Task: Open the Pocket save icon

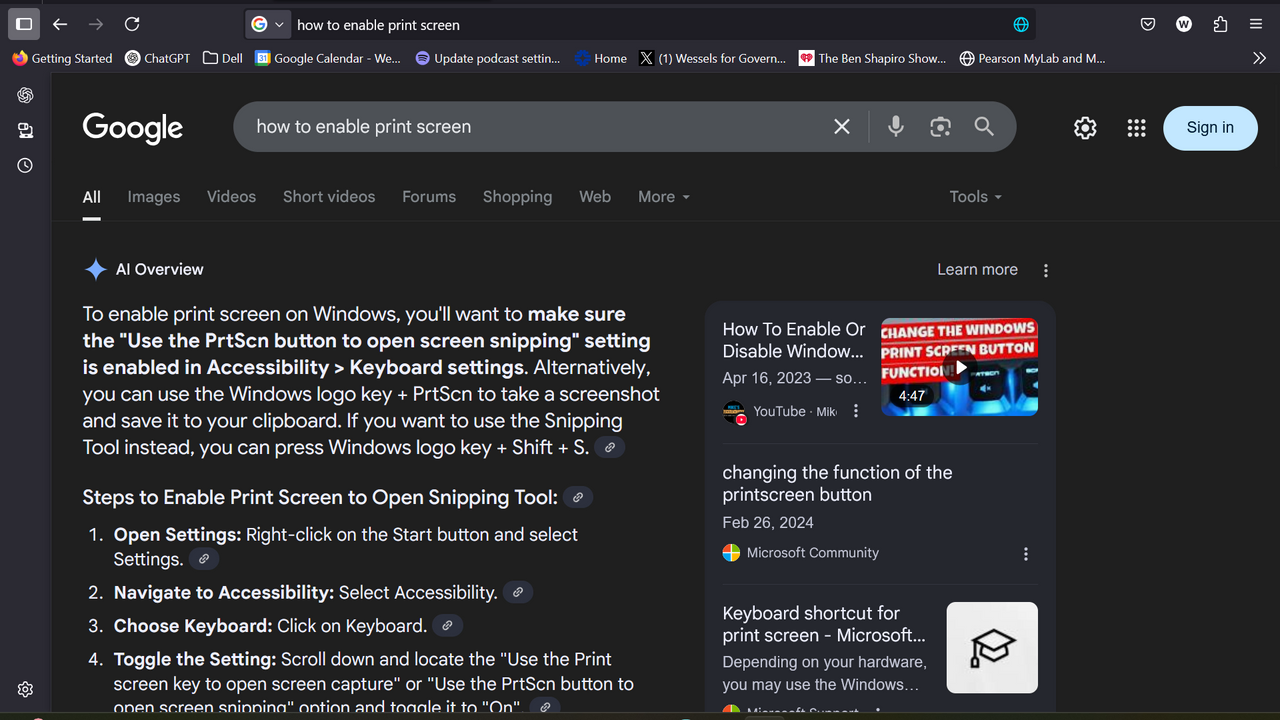Action: point(1148,24)
